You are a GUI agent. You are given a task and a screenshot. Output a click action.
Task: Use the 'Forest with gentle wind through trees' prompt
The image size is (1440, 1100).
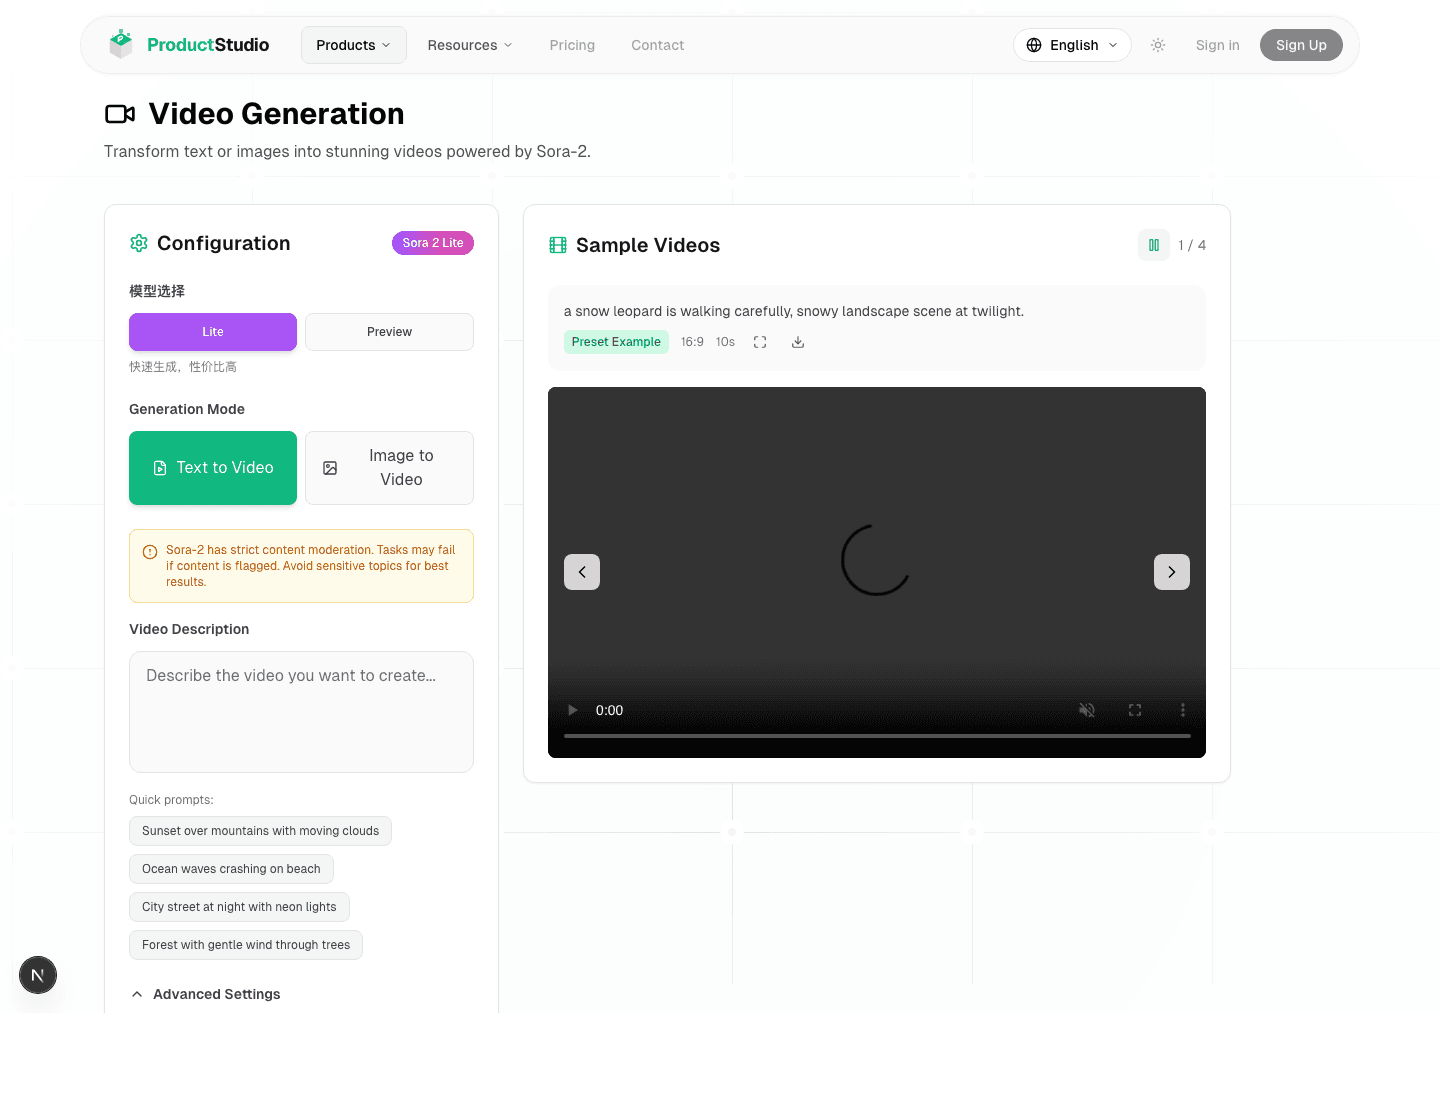click(246, 945)
